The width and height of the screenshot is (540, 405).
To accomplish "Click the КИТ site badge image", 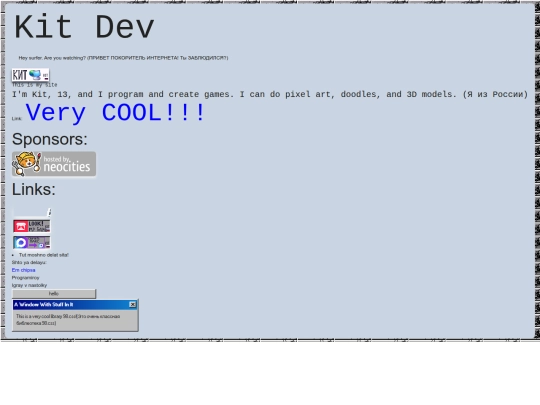I will coord(31,75).
